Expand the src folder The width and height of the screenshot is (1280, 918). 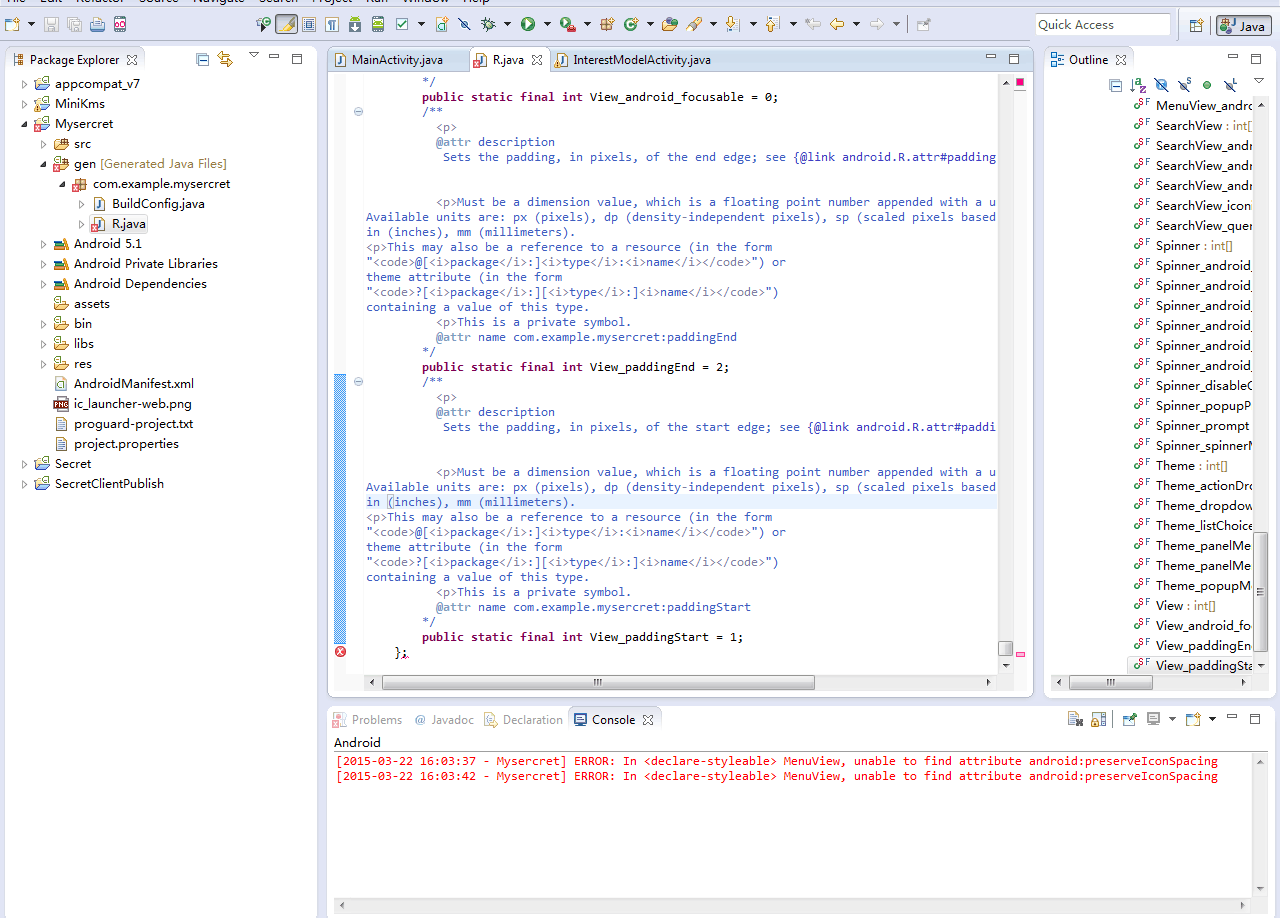pyautogui.click(x=43, y=144)
